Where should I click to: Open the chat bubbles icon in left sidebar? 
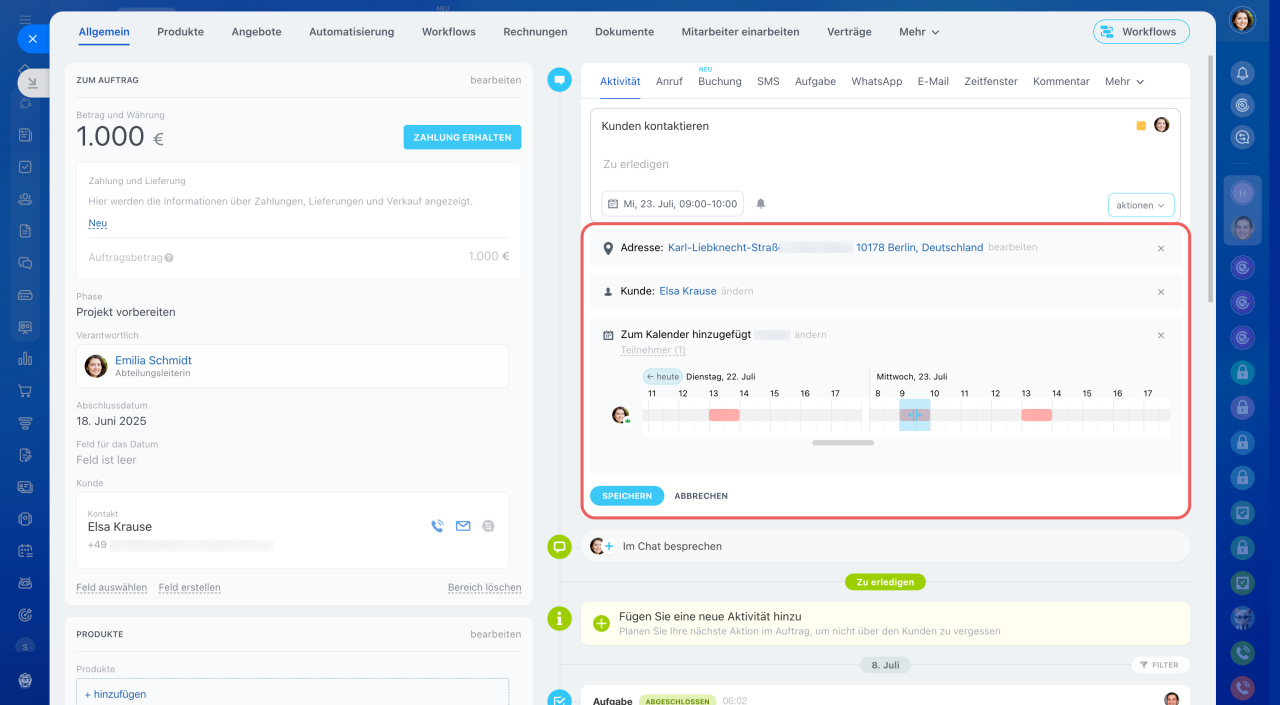pos(25,263)
